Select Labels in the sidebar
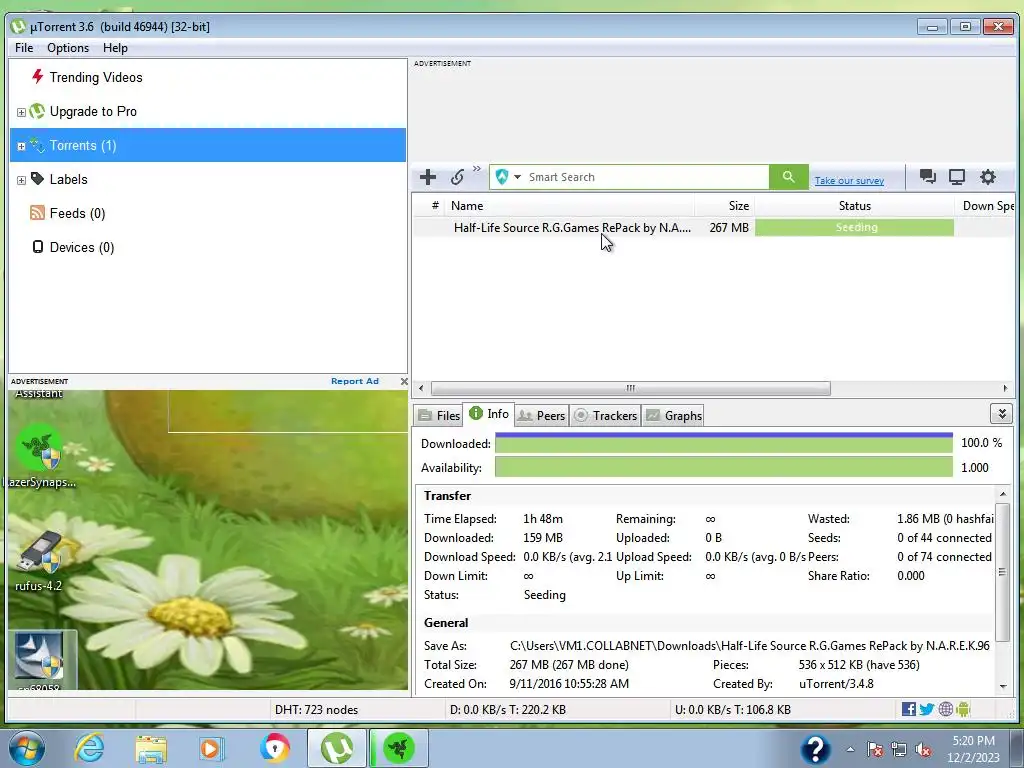The height and width of the screenshot is (768, 1024). point(69,179)
